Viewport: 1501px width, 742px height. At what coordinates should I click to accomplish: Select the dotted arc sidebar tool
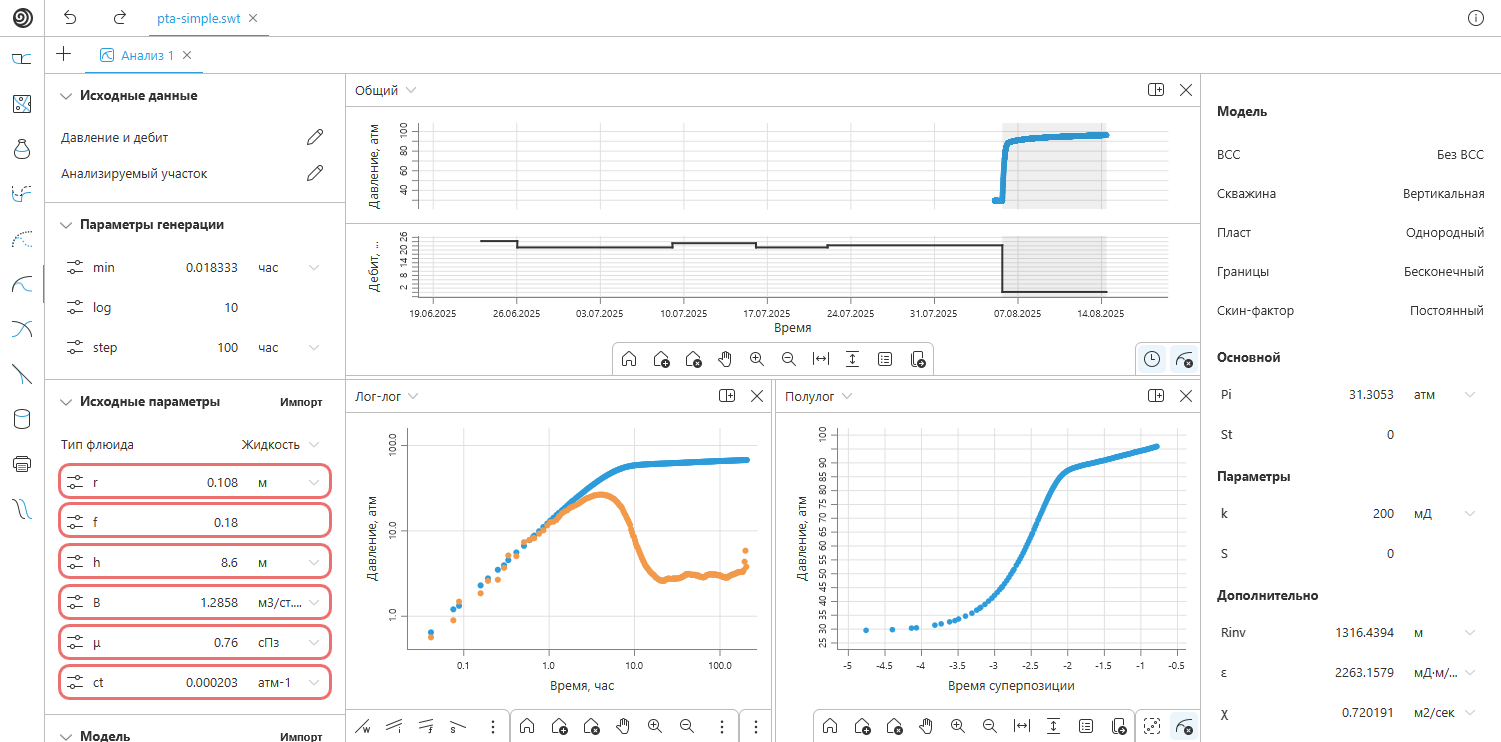(22, 238)
